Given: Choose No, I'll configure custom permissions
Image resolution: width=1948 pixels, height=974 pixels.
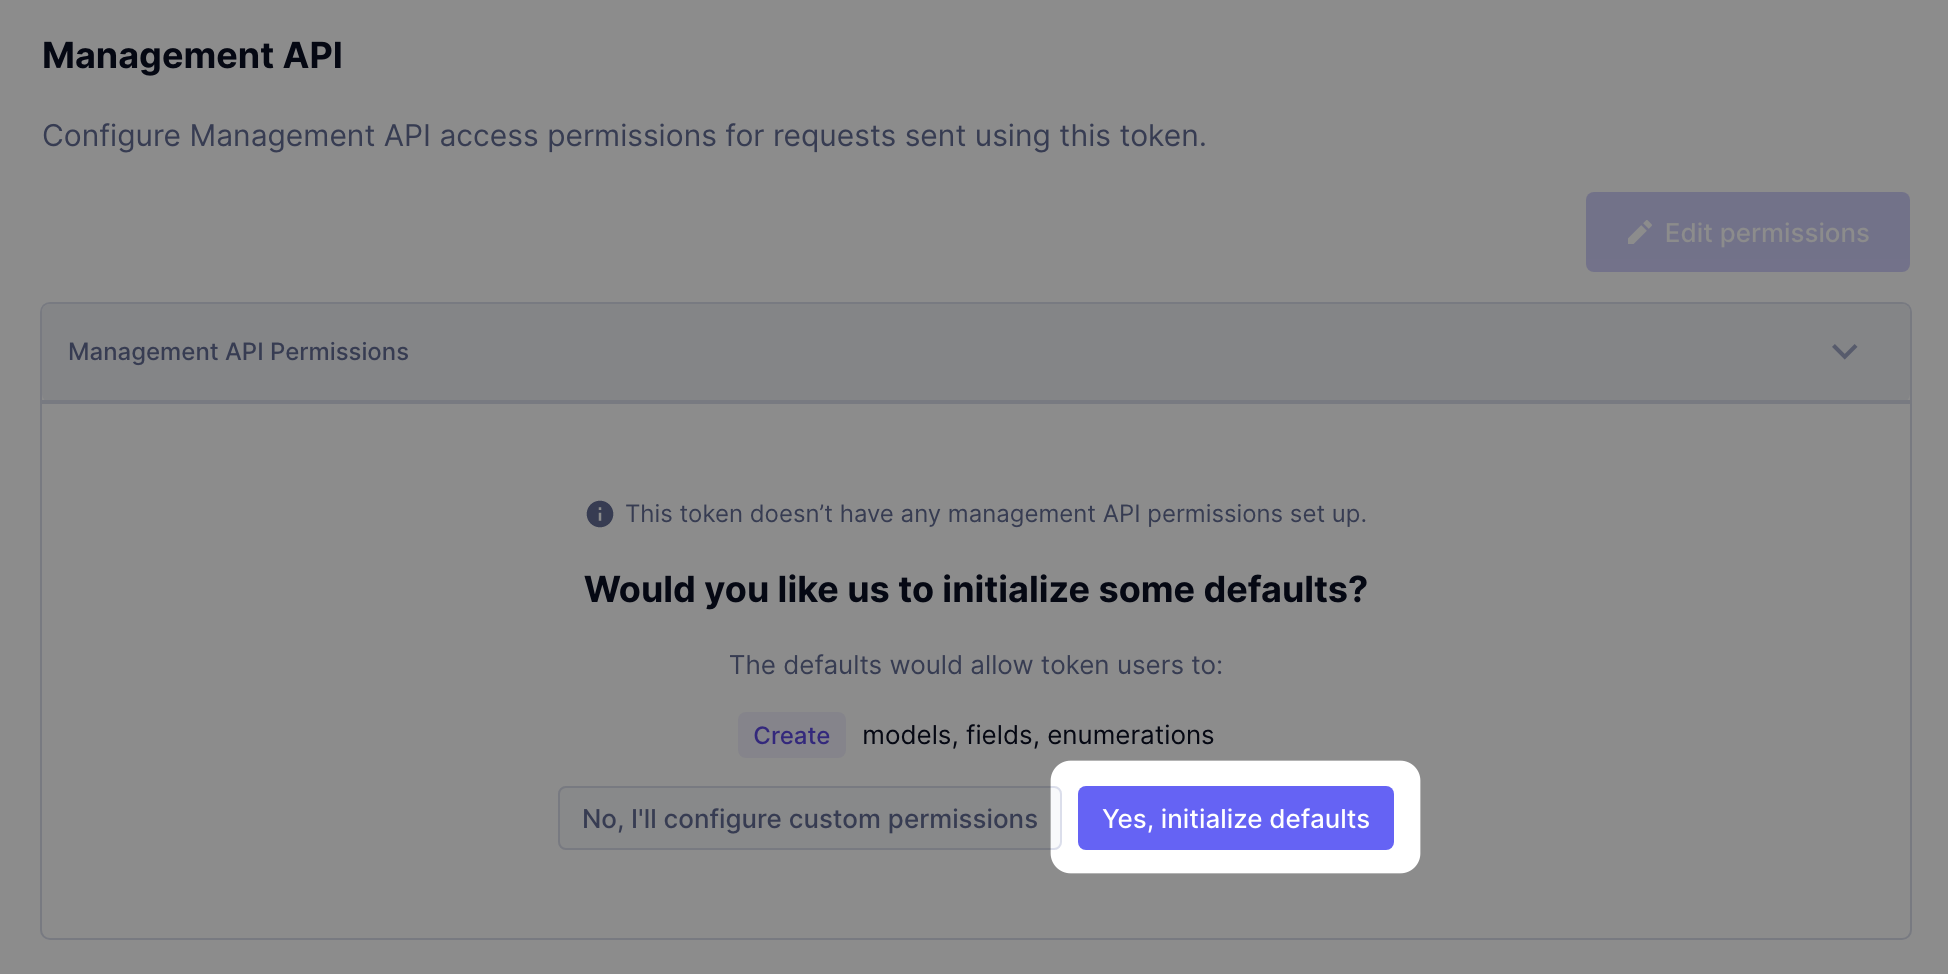Looking at the screenshot, I should click(x=809, y=819).
